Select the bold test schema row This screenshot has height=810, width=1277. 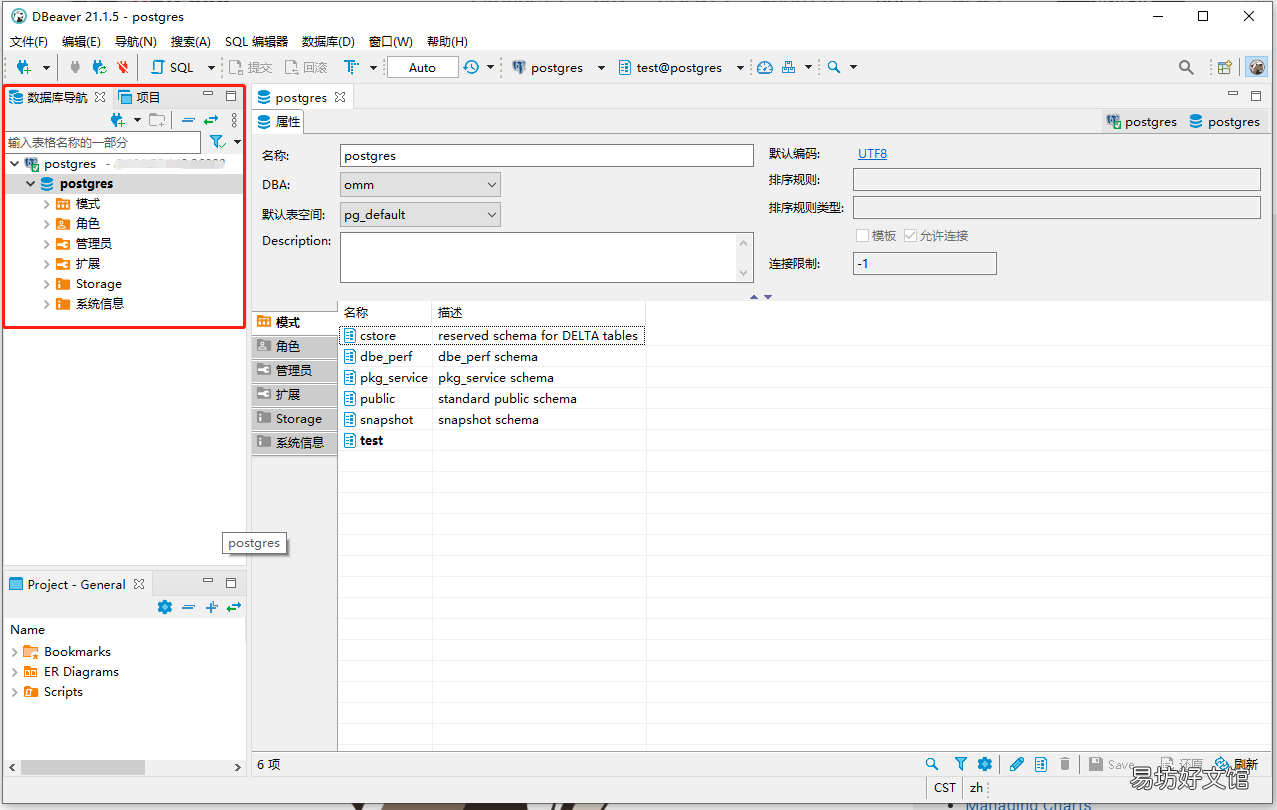492,441
